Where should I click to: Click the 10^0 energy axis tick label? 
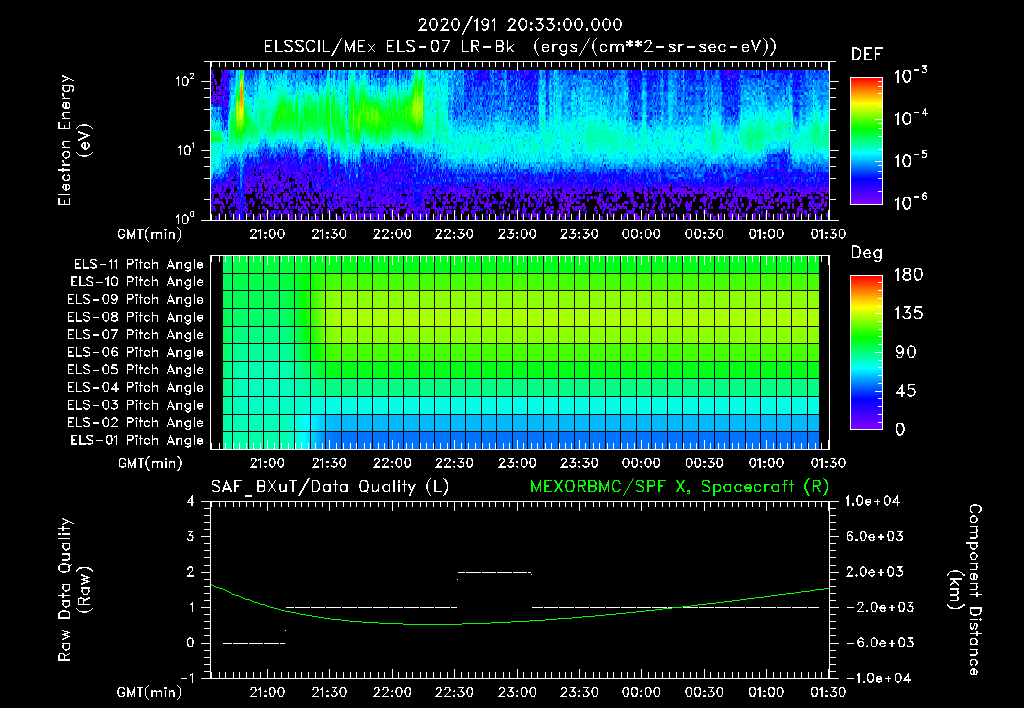click(x=185, y=217)
